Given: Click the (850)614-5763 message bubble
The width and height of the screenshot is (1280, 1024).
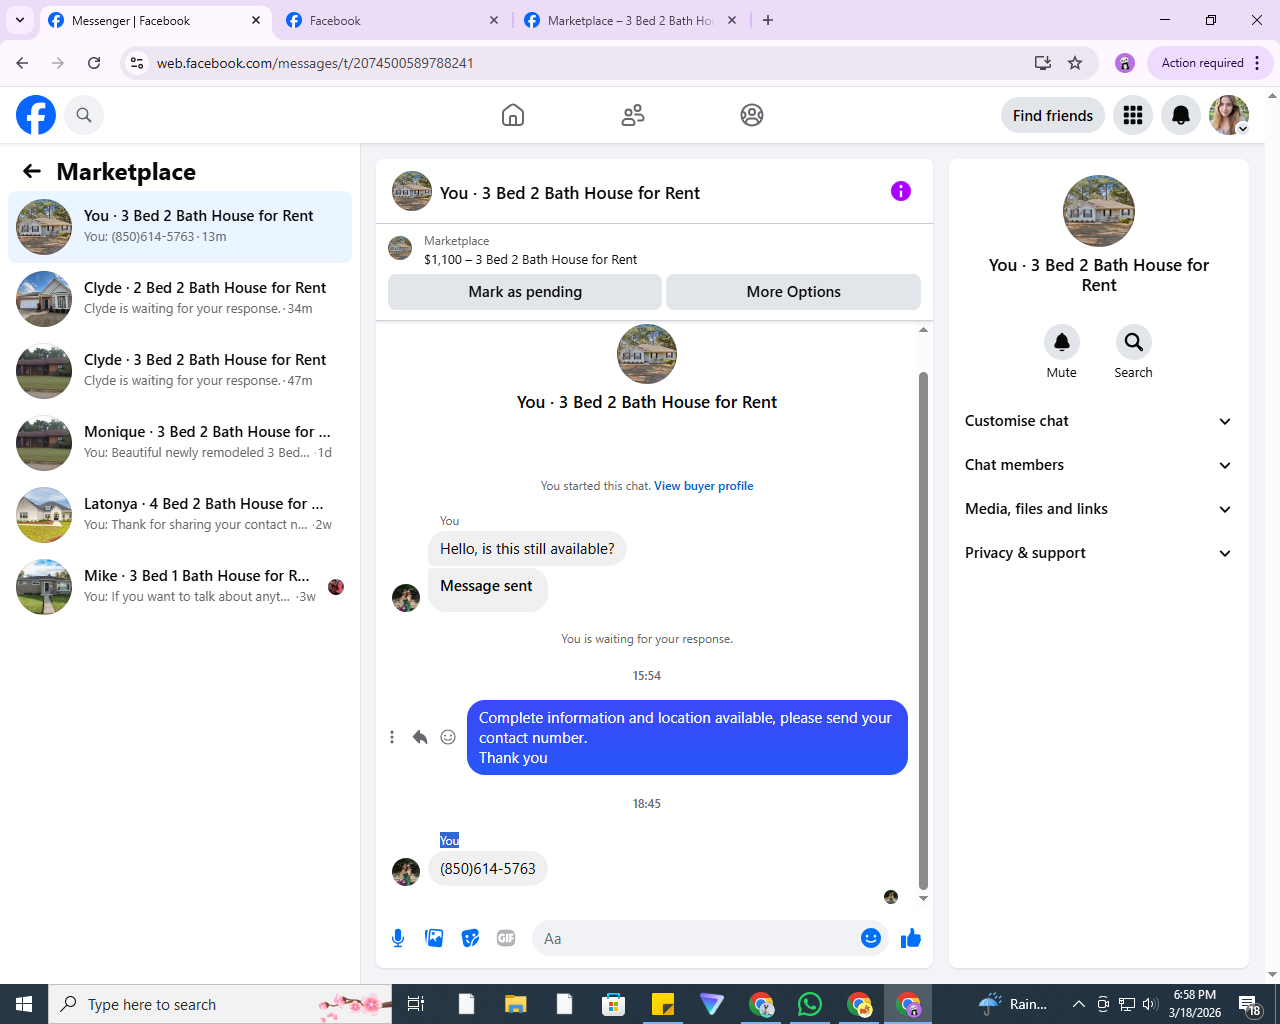Looking at the screenshot, I should [488, 869].
